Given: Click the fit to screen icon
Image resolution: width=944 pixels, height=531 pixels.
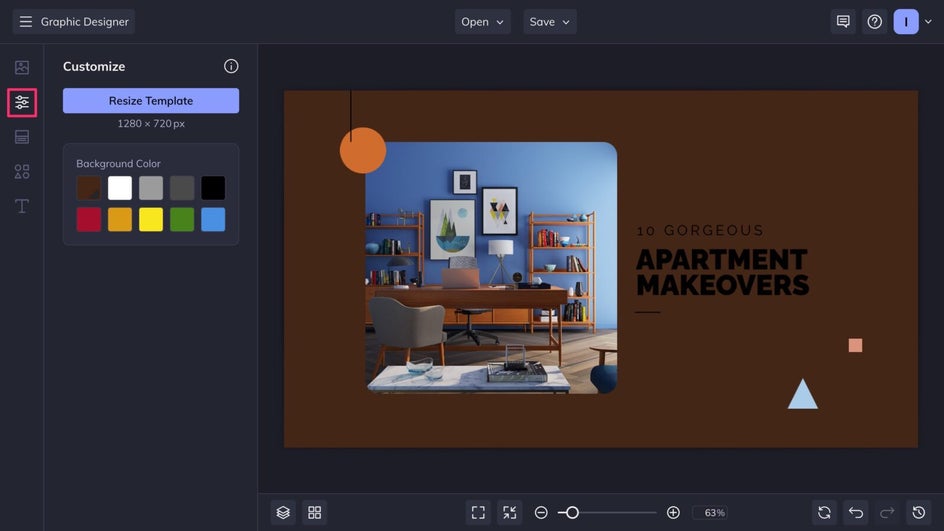Looking at the screenshot, I should point(478,512).
